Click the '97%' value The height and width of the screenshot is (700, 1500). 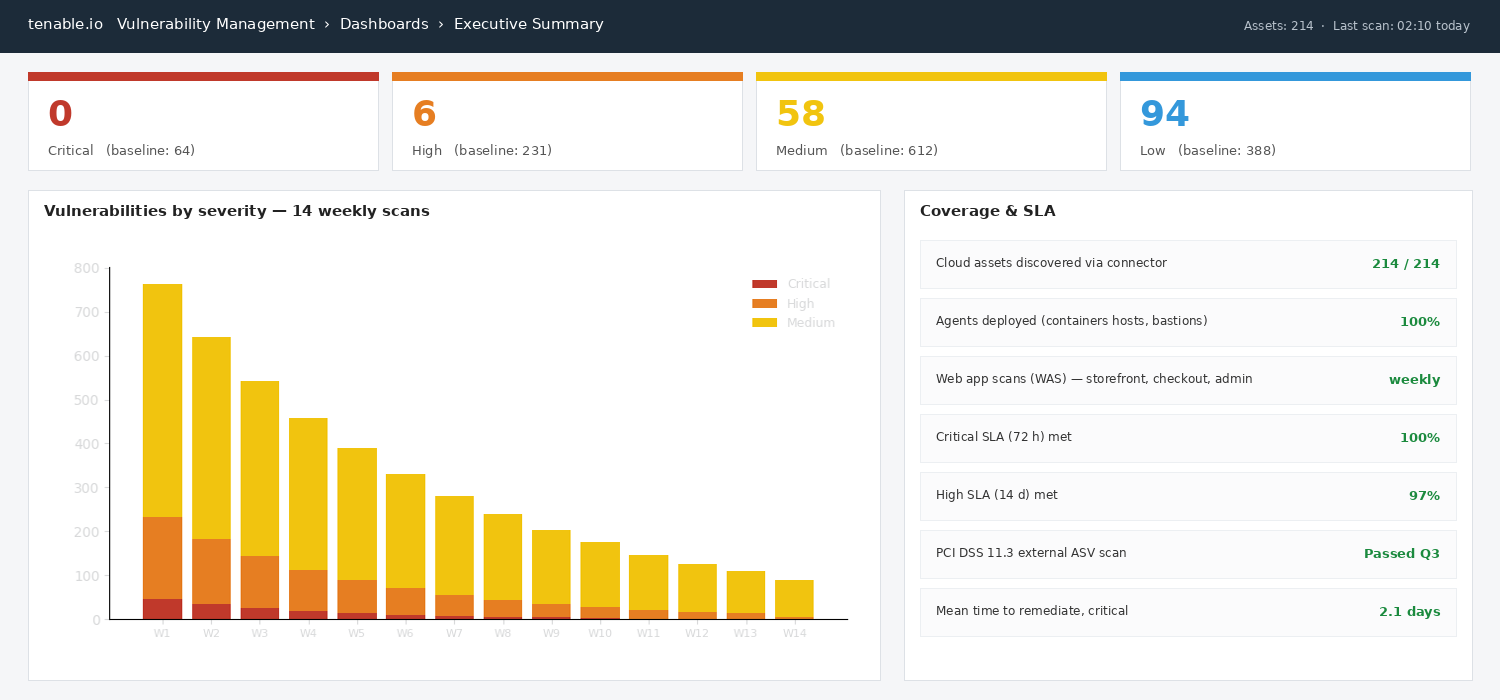(1424, 496)
